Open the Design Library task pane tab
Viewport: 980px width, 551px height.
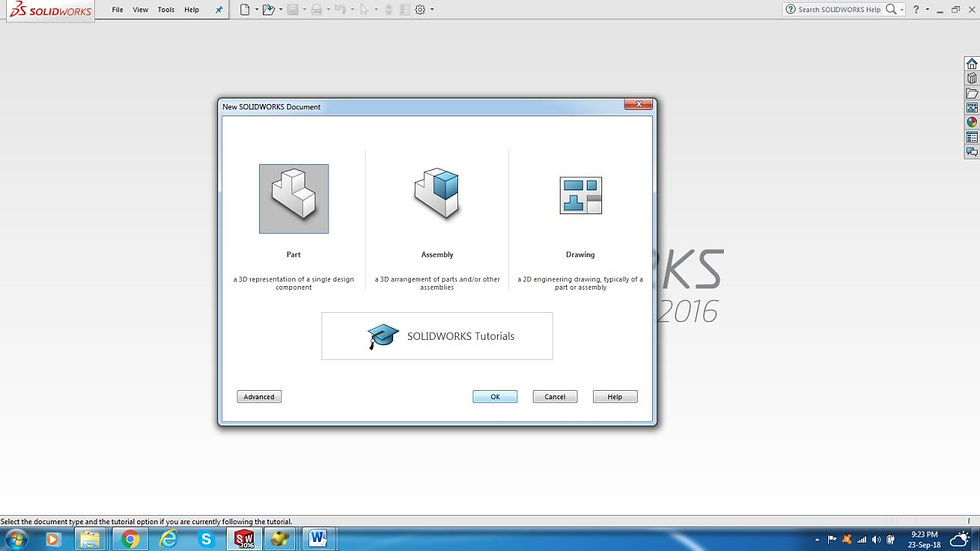pos(972,79)
